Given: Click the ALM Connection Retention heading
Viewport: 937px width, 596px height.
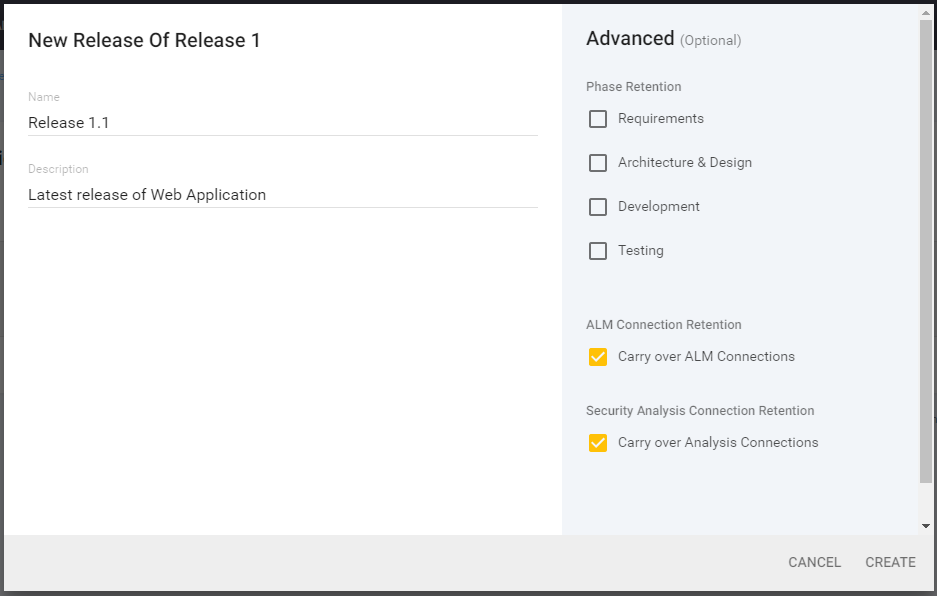Looking at the screenshot, I should 663,324.
